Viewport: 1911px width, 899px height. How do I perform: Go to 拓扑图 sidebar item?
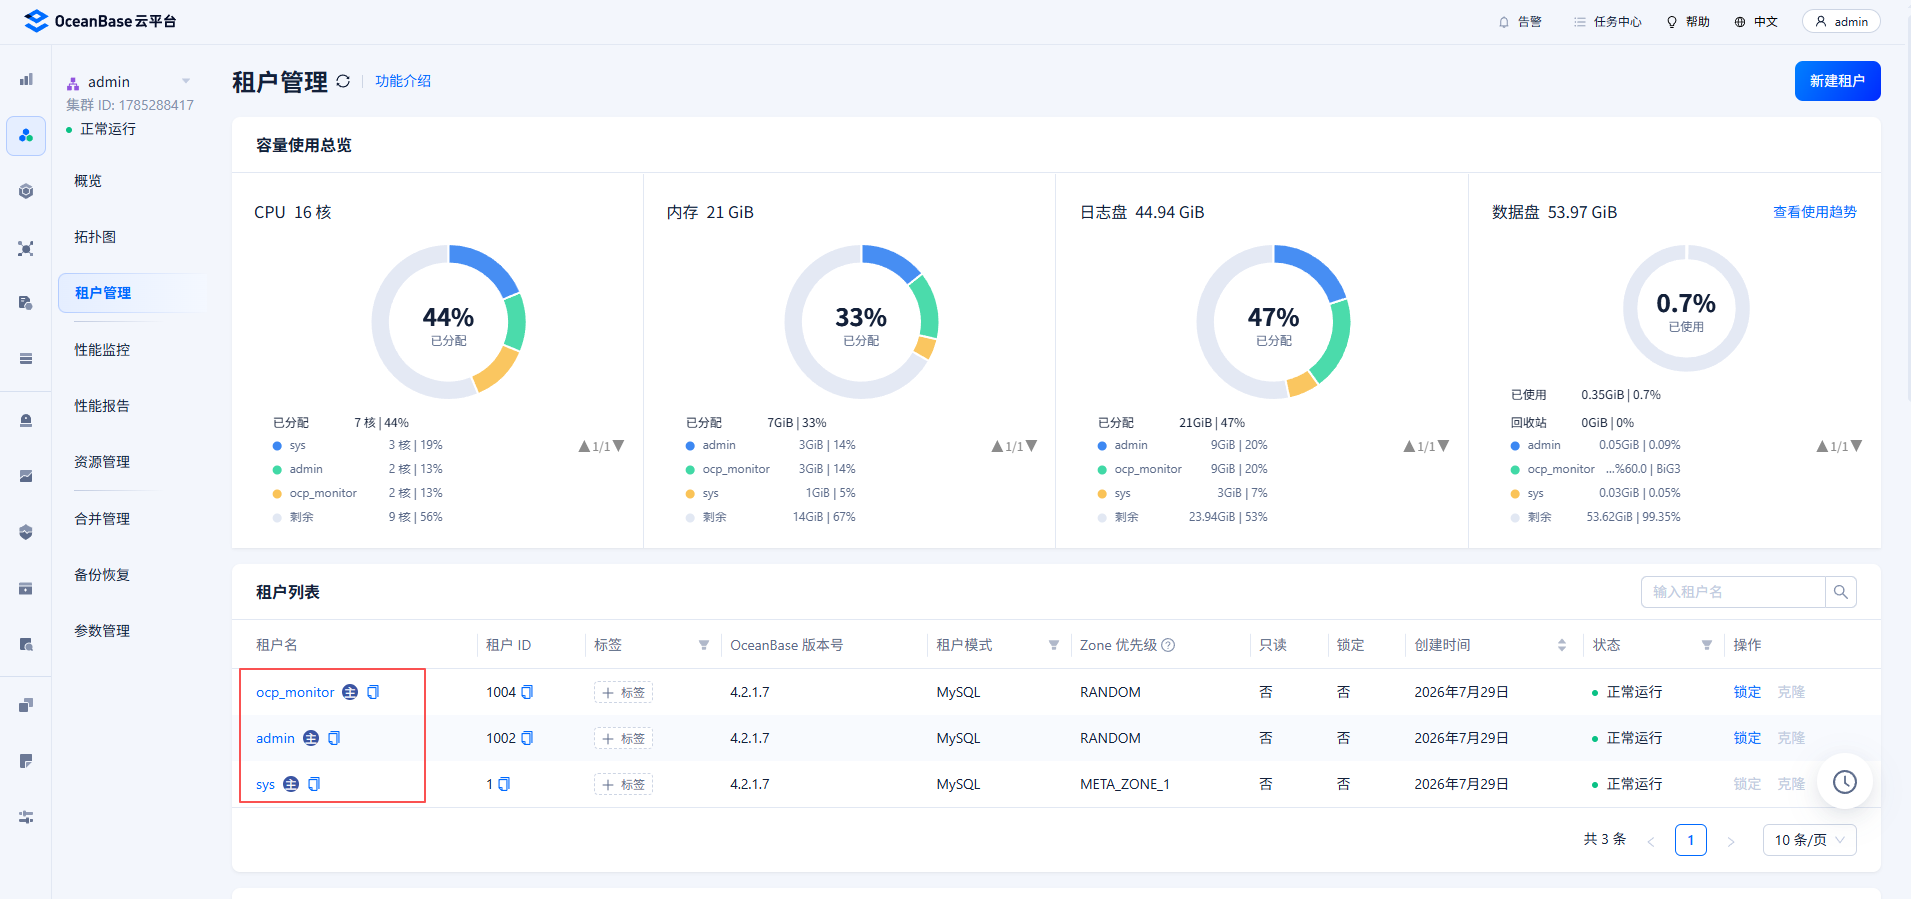point(95,237)
